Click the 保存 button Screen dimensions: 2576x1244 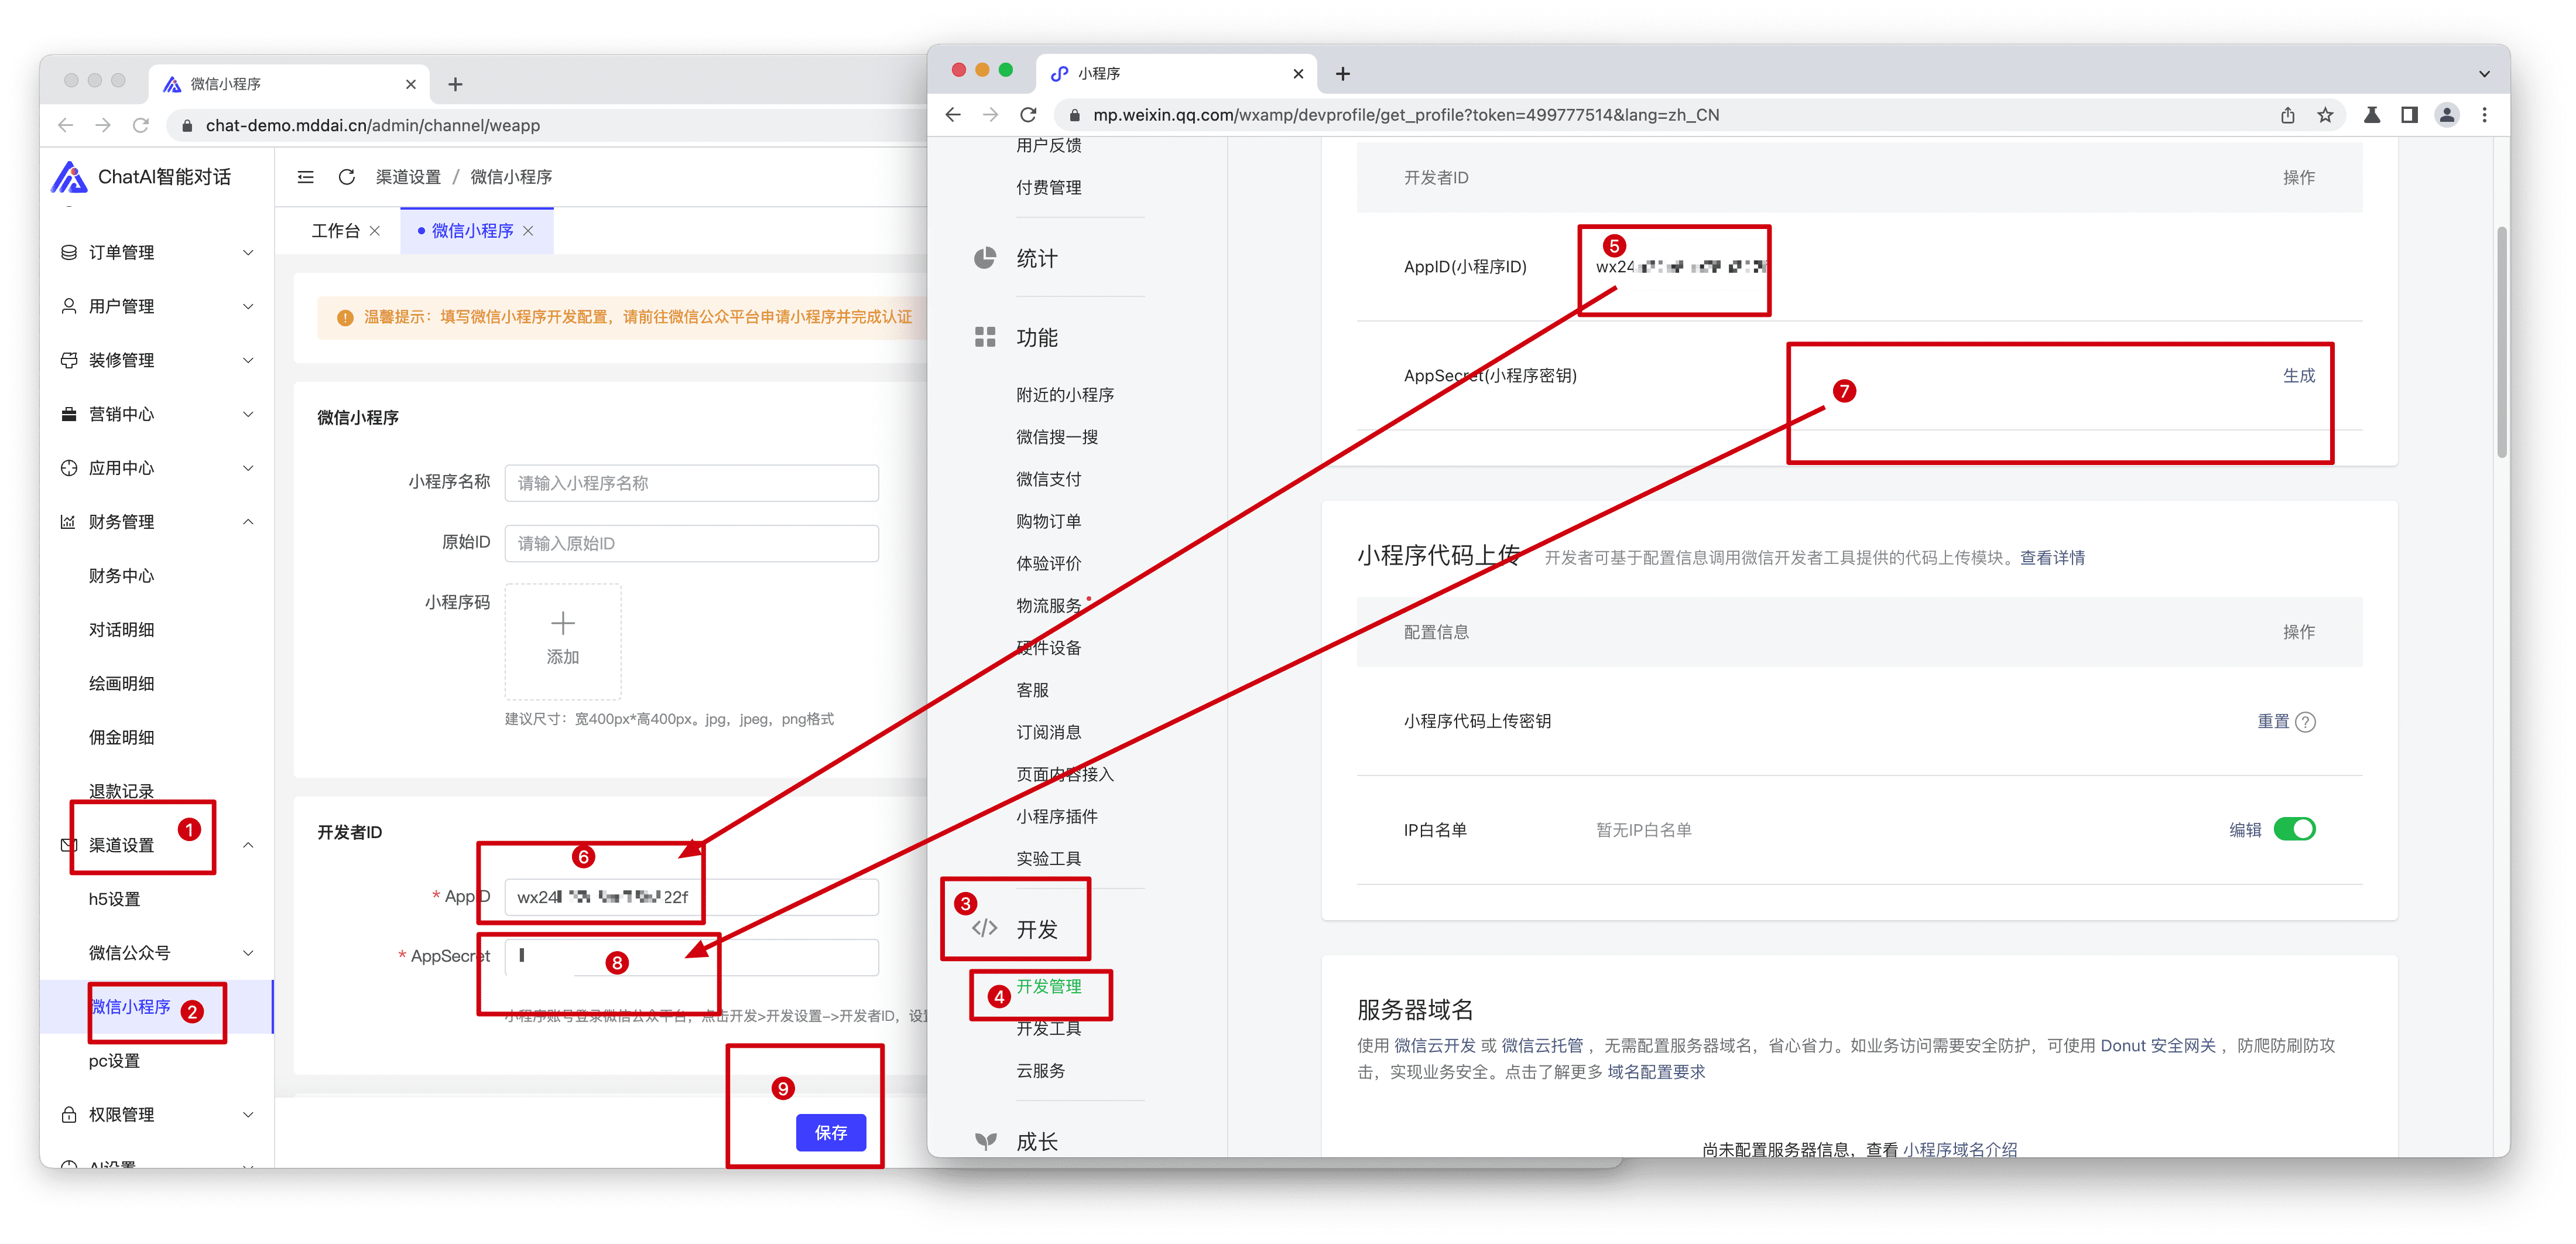pyautogui.click(x=831, y=1132)
